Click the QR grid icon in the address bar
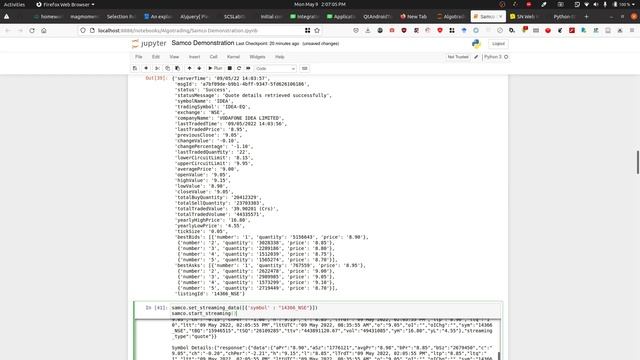Viewport: 640px width, 360px height. tap(307, 31)
